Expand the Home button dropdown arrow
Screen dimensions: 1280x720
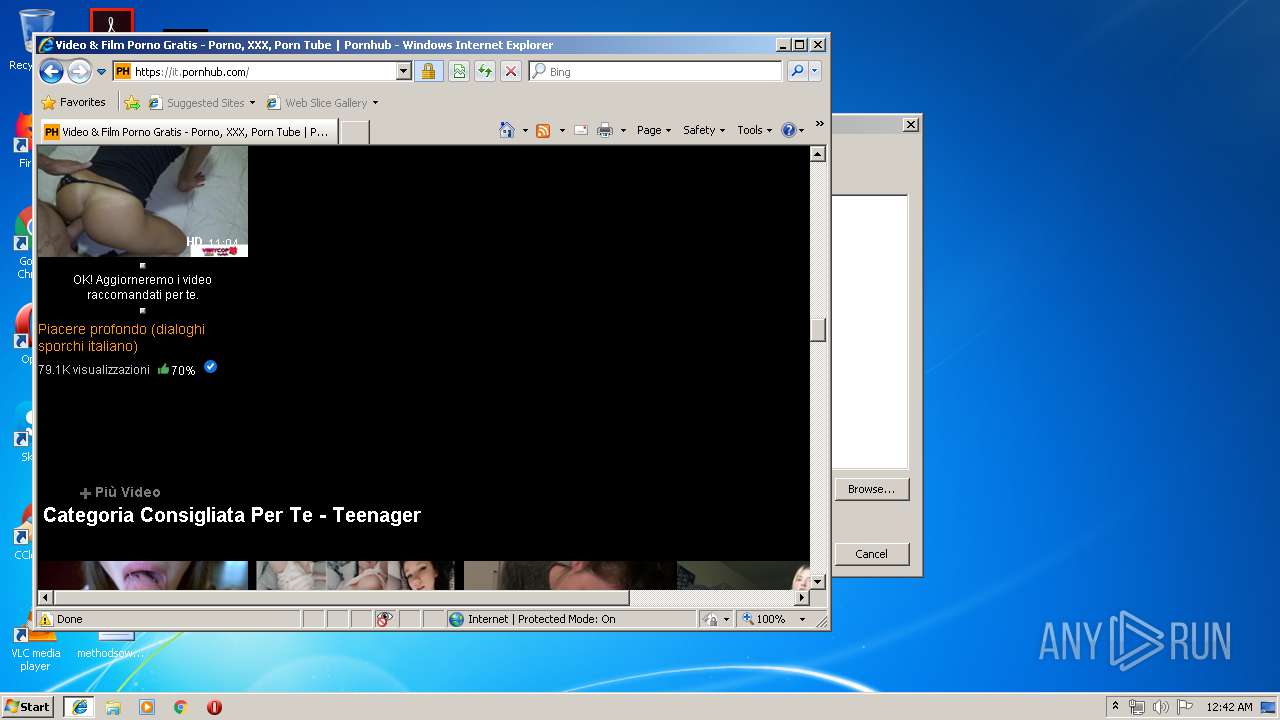pos(525,130)
